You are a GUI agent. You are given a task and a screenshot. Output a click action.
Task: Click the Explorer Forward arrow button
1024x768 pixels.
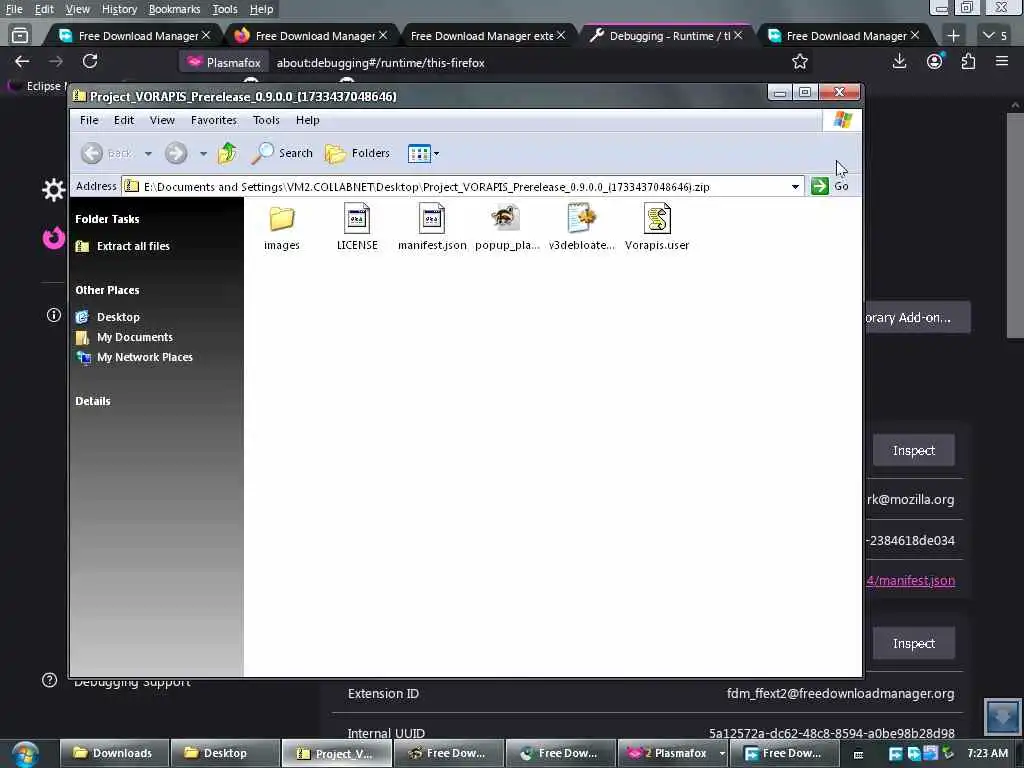pyautogui.click(x=176, y=153)
